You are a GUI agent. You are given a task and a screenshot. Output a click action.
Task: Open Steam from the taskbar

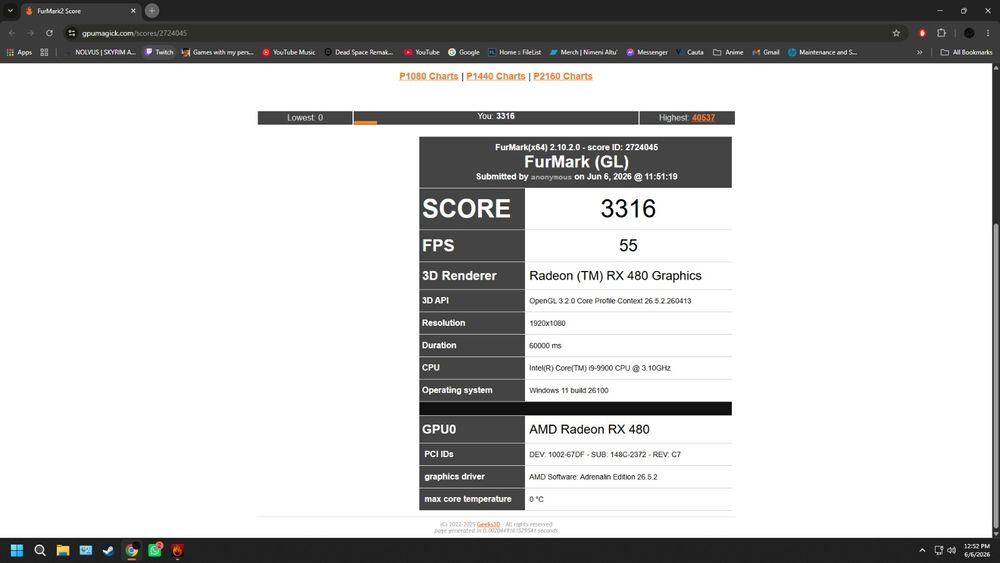[x=108, y=550]
